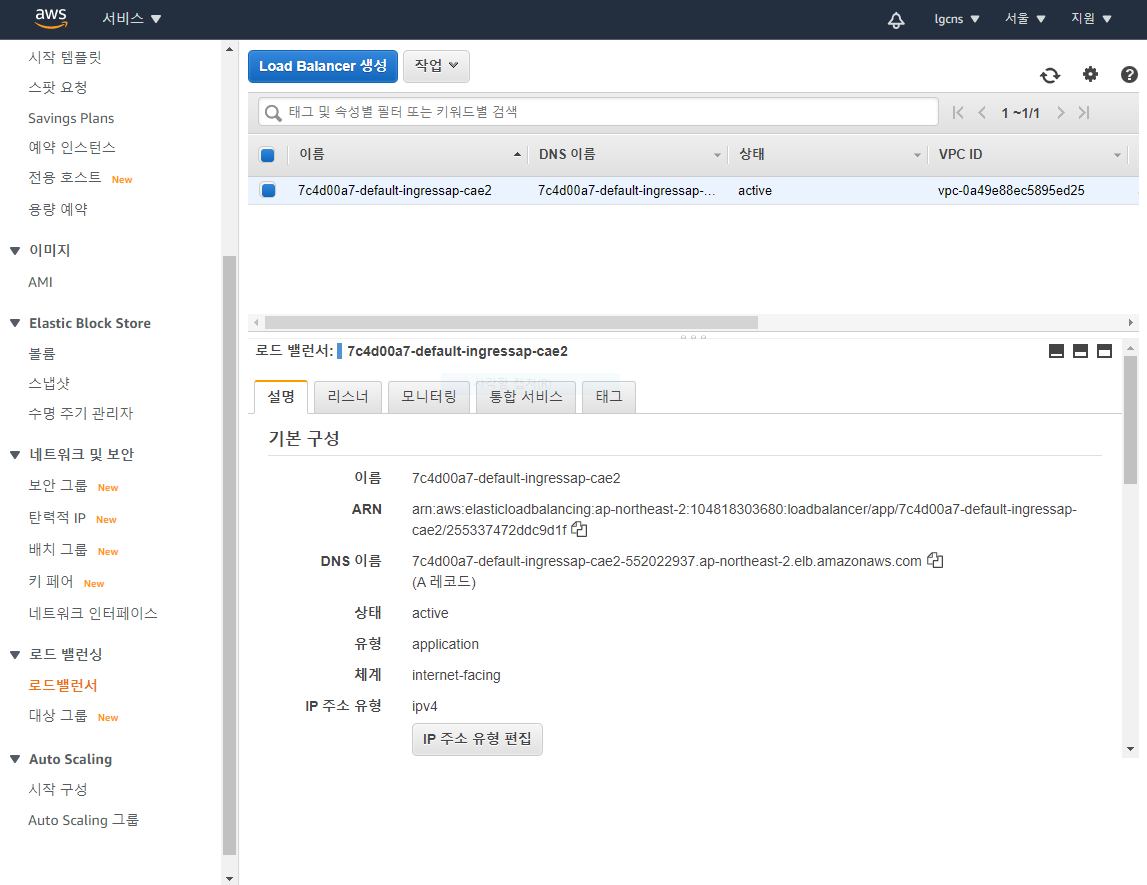Collapse the Elastic Block Store section
1147x885 pixels.
(15, 323)
